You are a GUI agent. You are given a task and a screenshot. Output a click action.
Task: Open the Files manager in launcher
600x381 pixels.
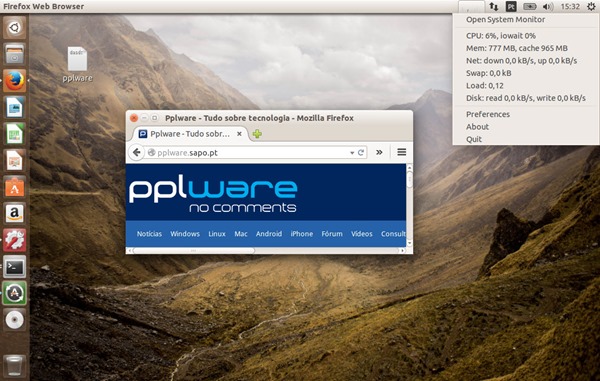click(15, 54)
